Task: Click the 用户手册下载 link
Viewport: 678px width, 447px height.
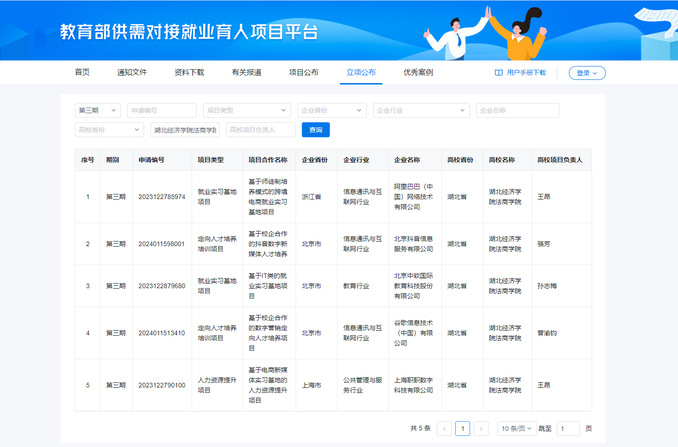Action: (526, 73)
